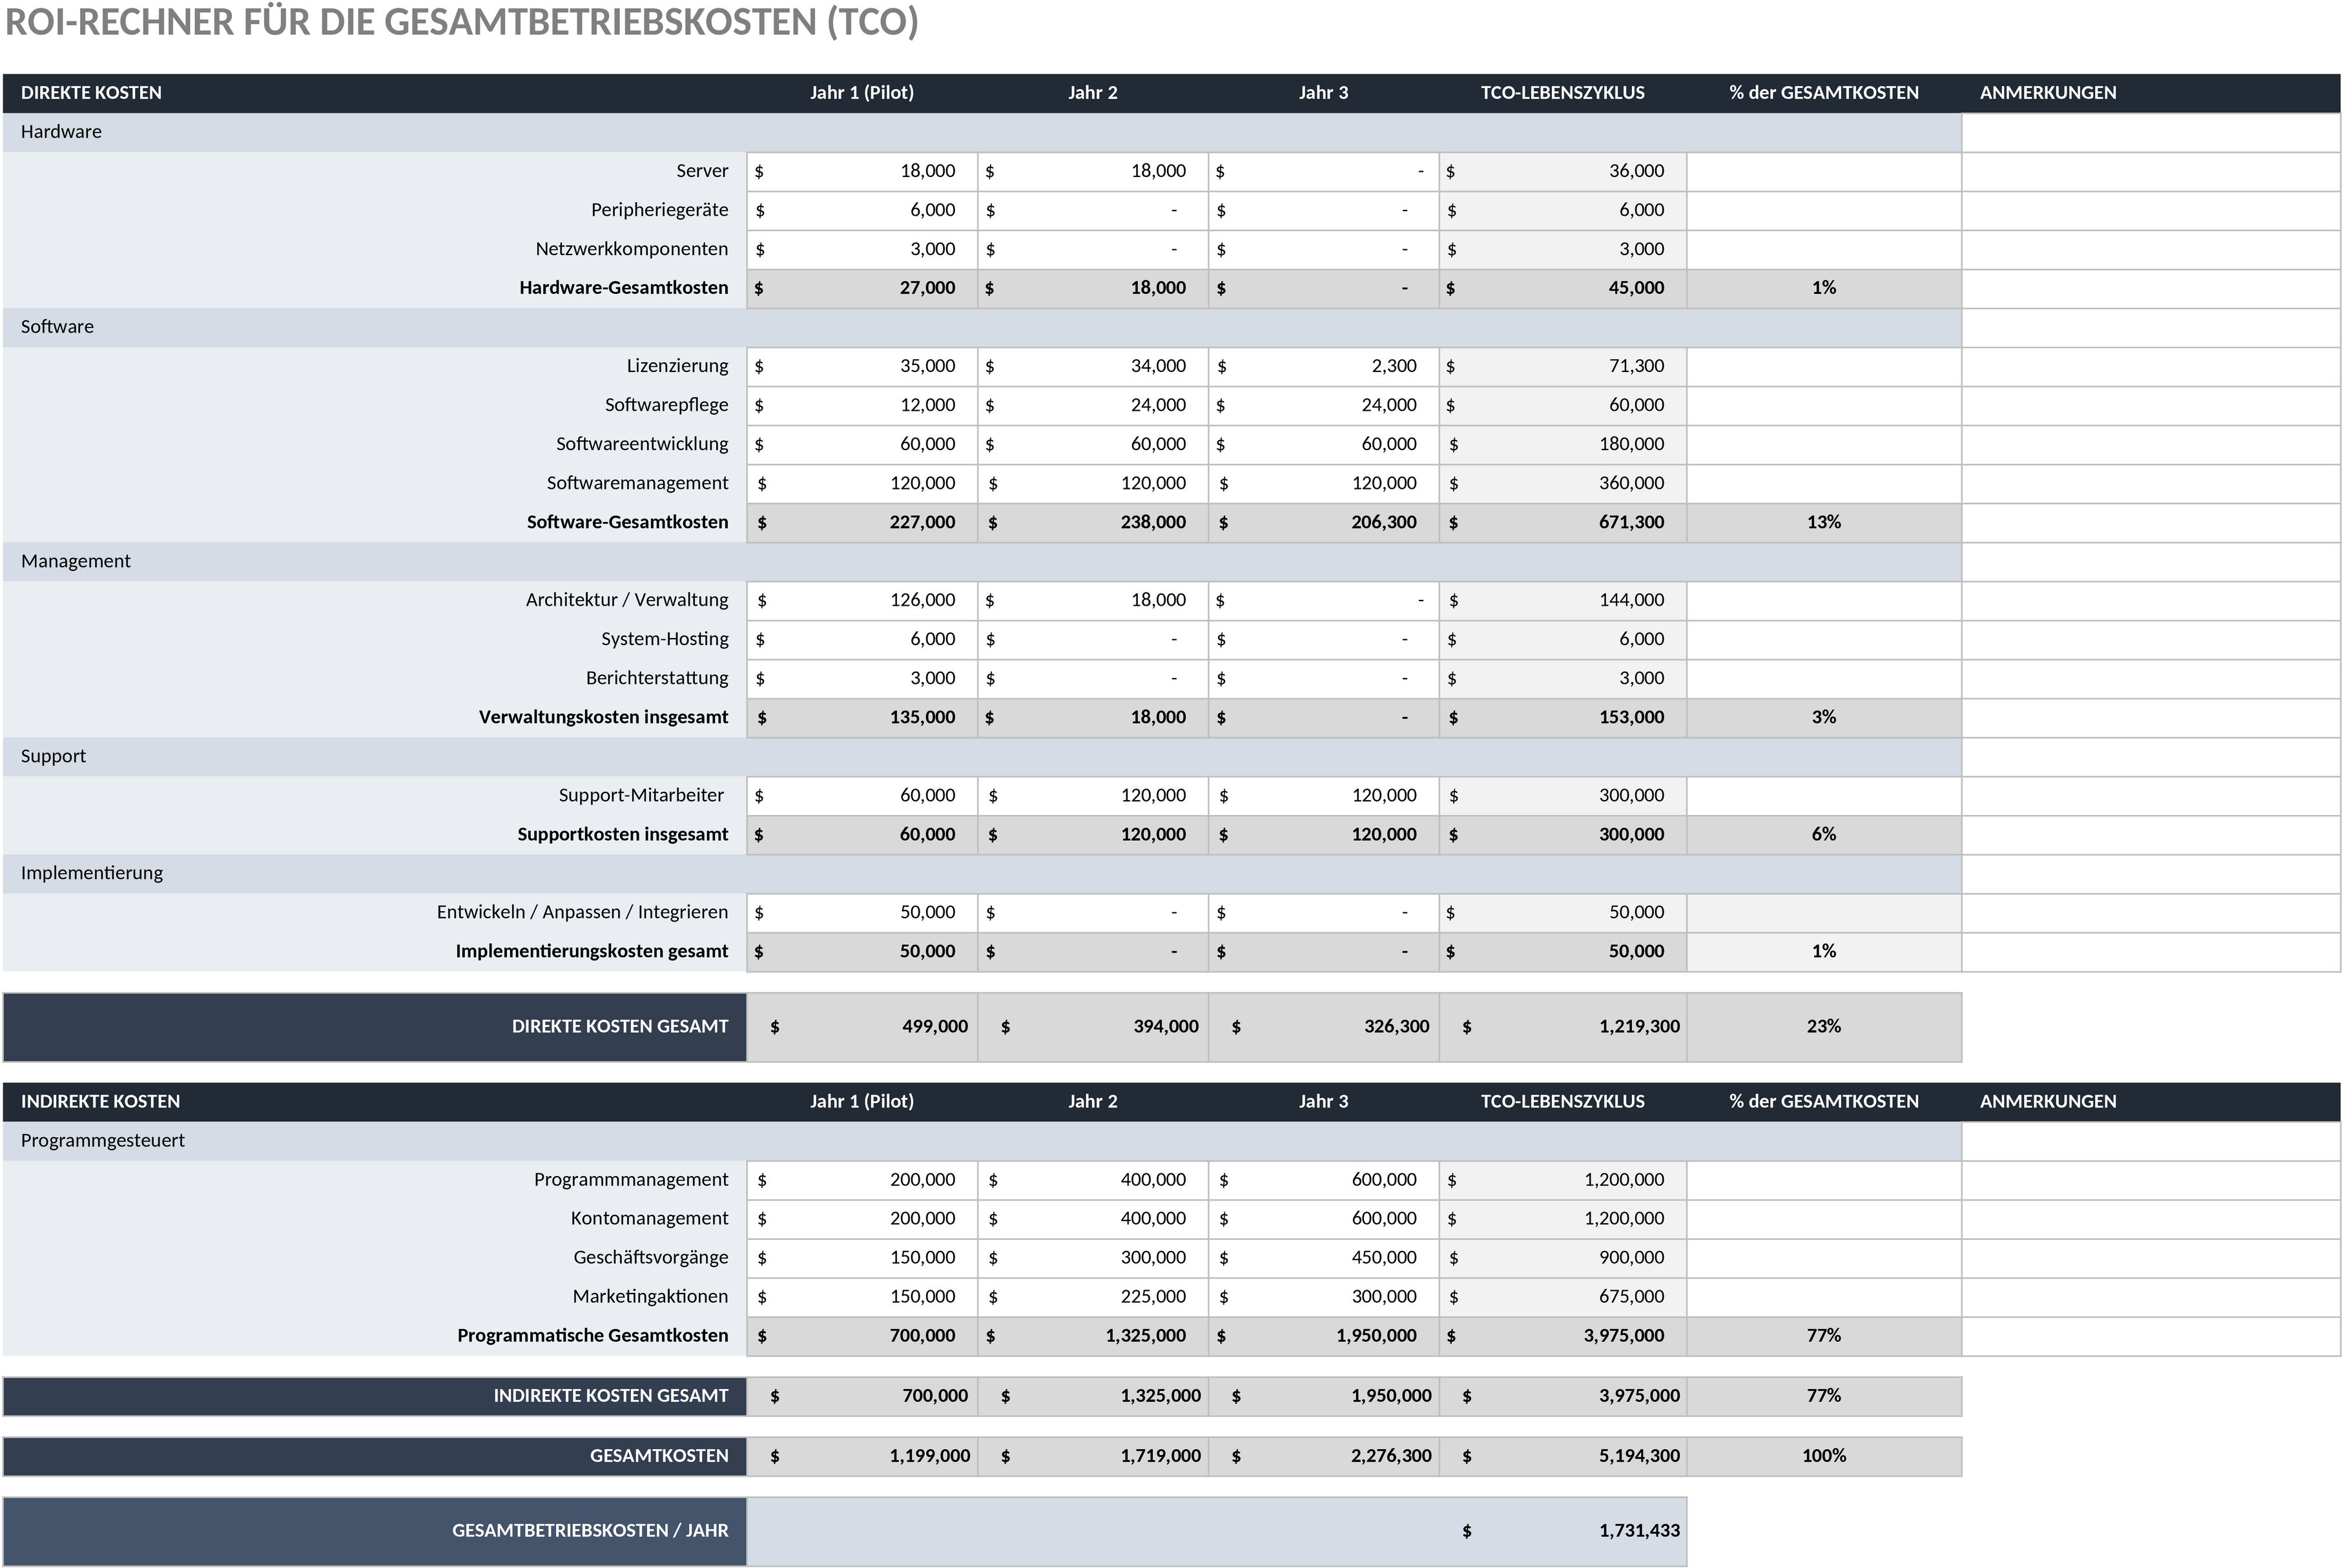Click Software-Gesamtkosten Jahr 3 value 206,300
2343x1568 pixels.
(1323, 522)
